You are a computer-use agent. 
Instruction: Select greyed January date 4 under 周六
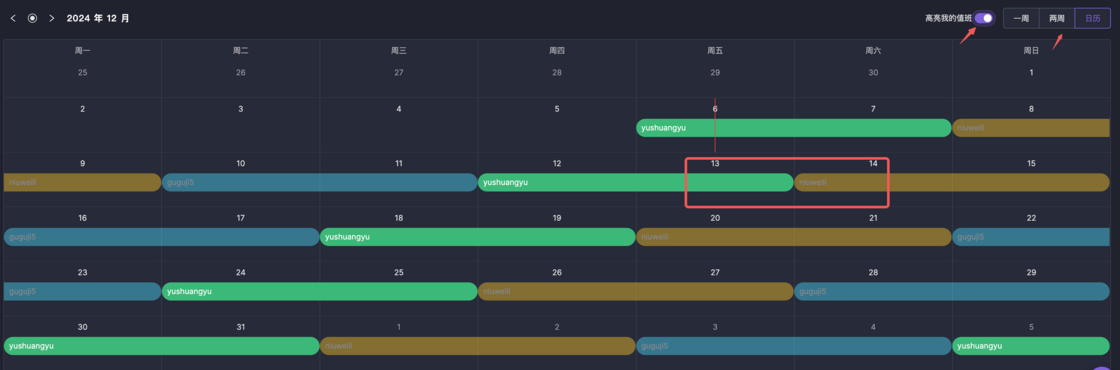[873, 327]
